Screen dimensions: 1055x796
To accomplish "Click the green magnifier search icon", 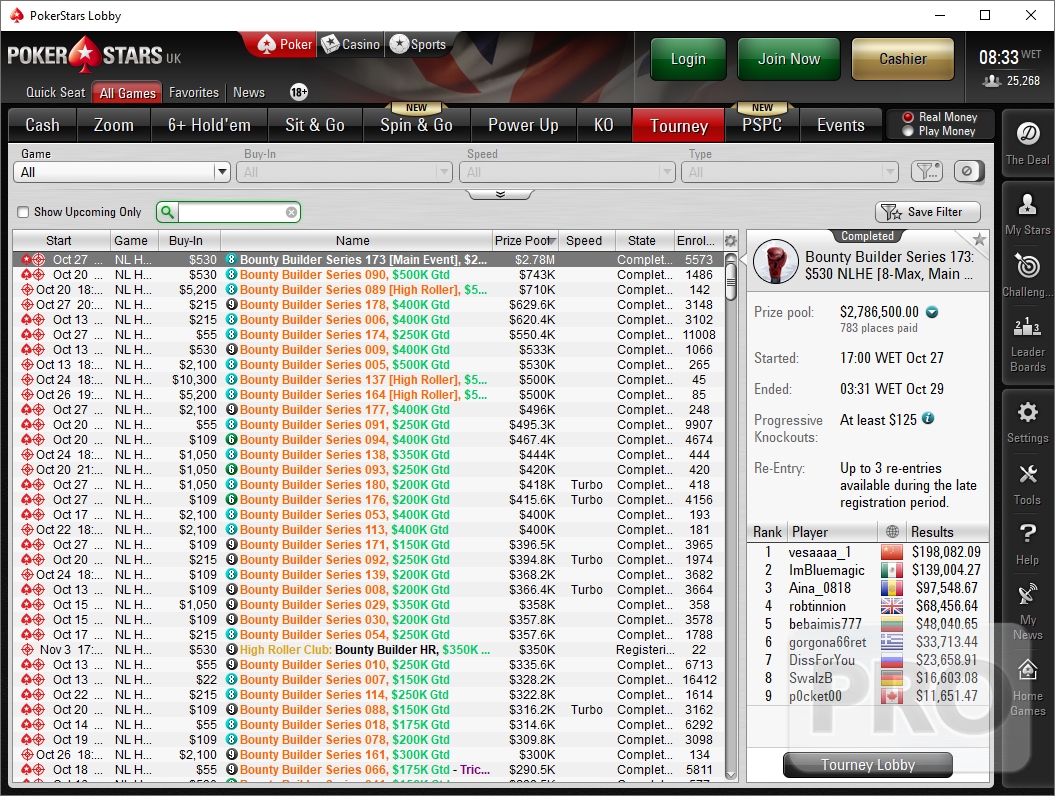I will tap(167, 213).
